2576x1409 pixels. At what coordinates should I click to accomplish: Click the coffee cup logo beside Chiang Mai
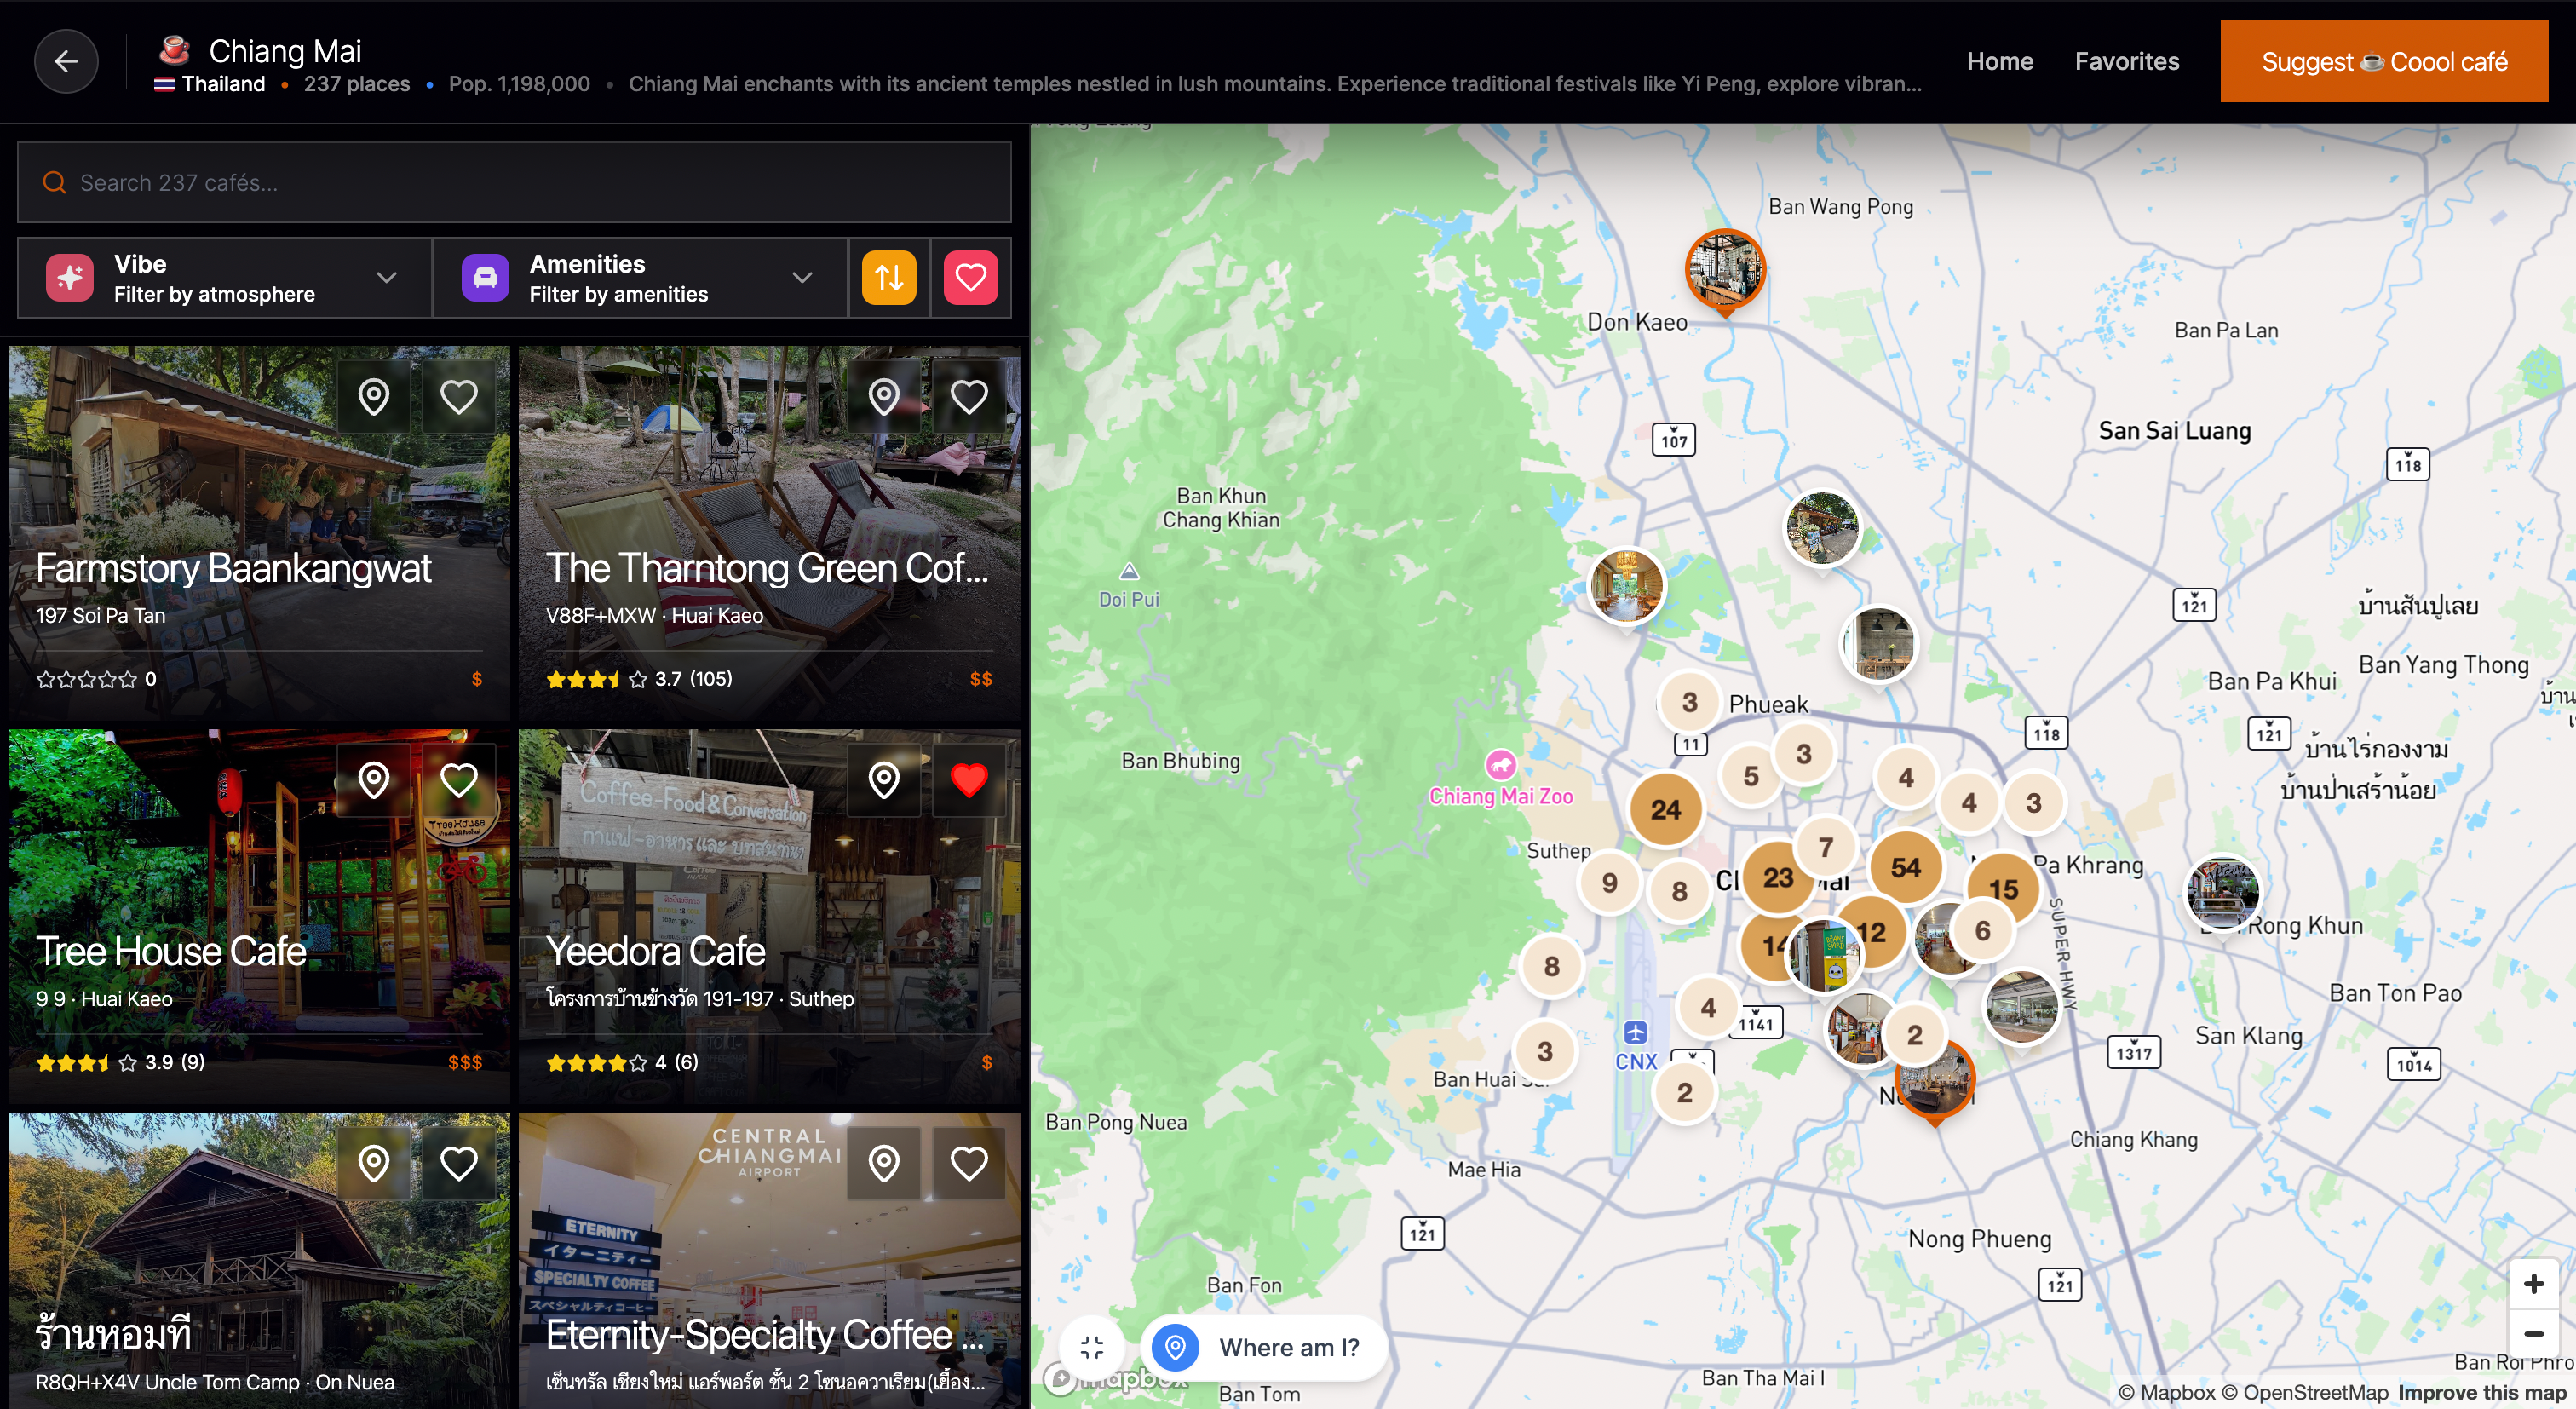[175, 49]
